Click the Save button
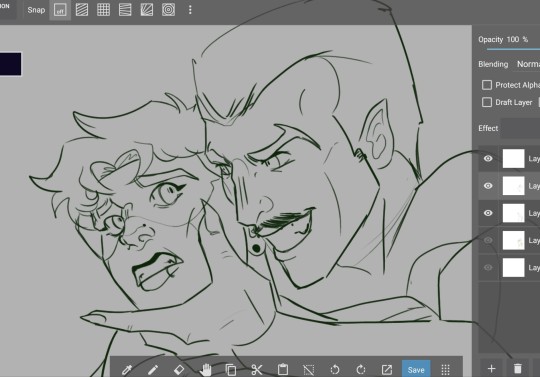The image size is (540, 377). 416,369
